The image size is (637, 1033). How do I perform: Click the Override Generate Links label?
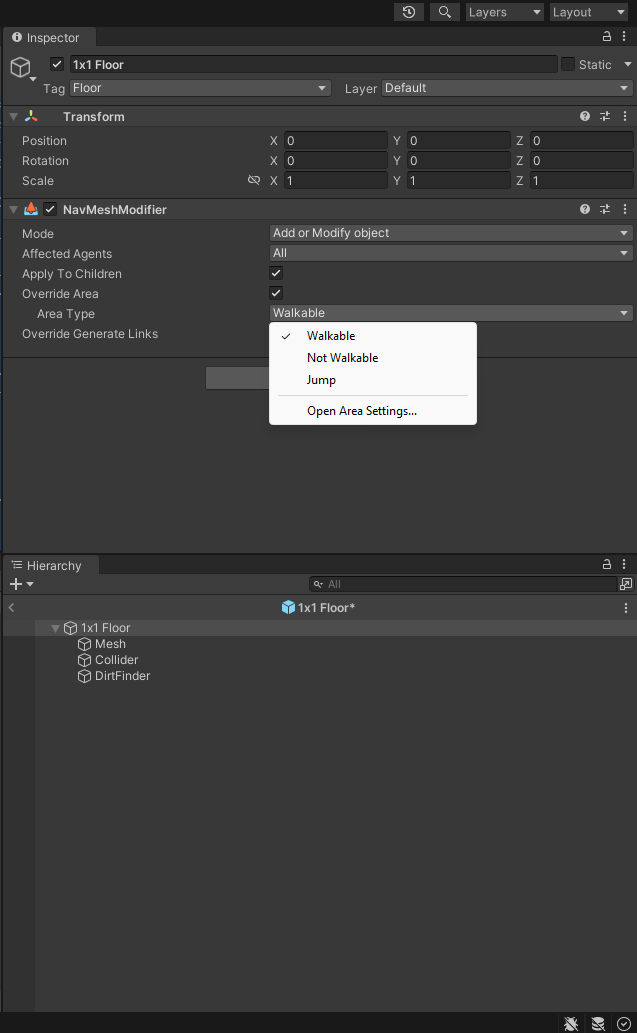pos(90,334)
